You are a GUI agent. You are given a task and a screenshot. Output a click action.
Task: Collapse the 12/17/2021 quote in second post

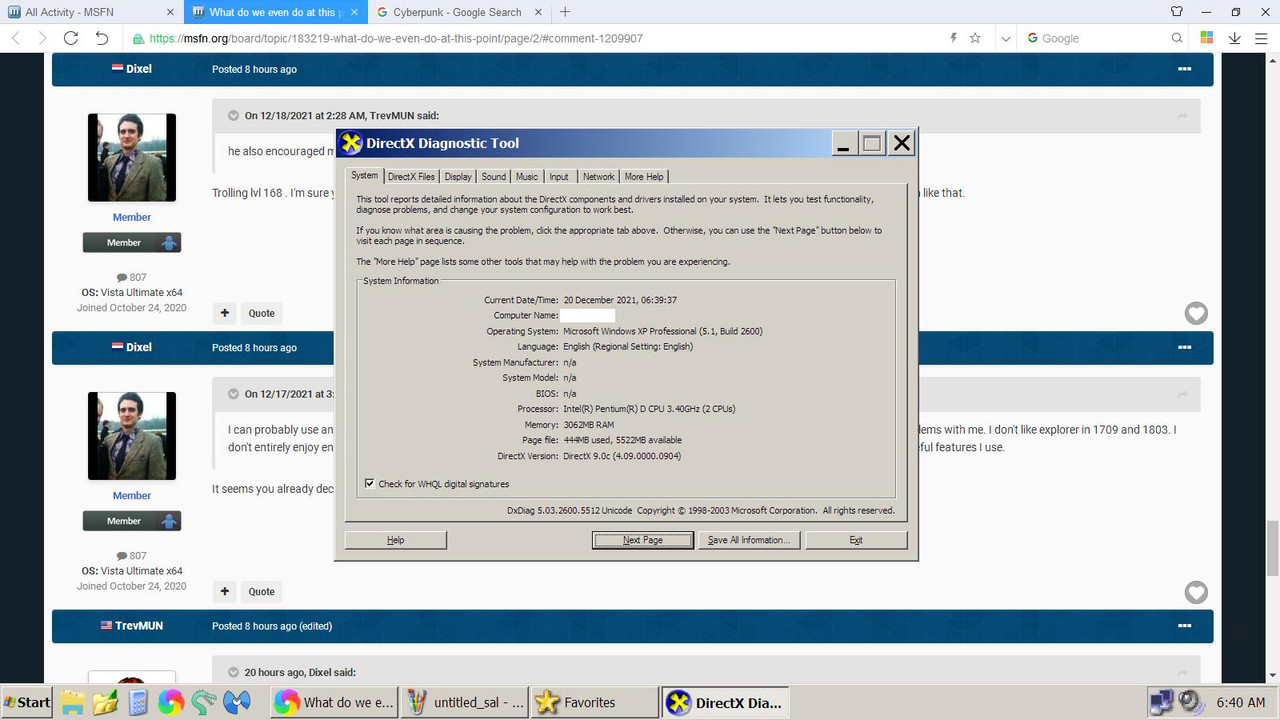tap(234, 394)
